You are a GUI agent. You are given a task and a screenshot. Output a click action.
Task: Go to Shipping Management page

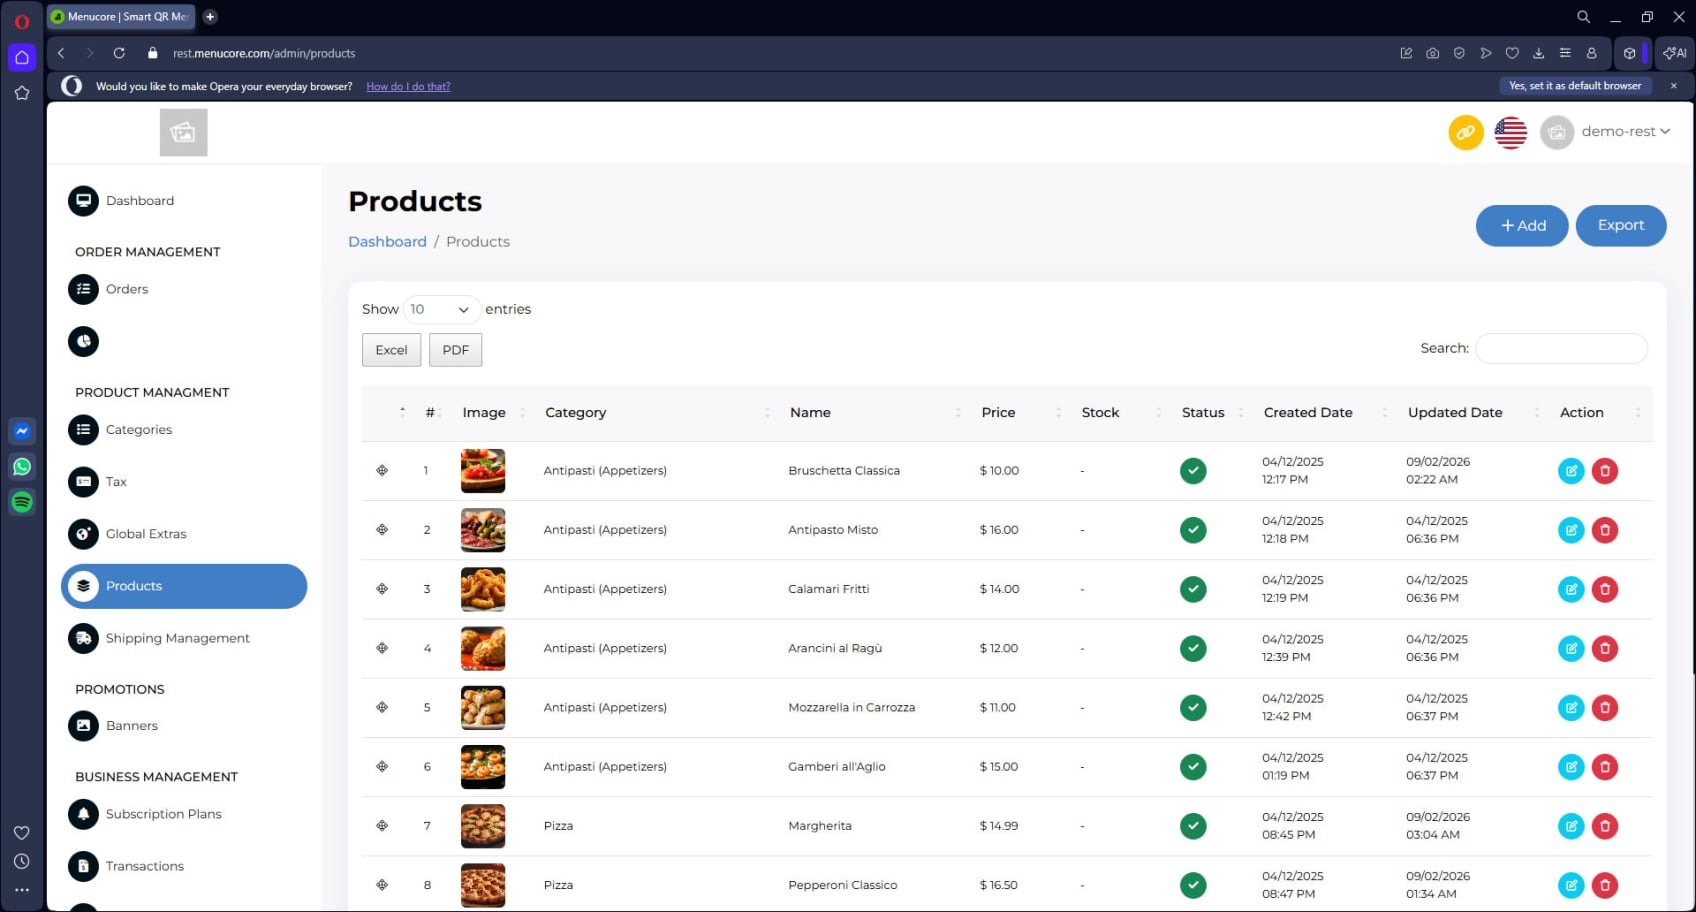point(177,638)
